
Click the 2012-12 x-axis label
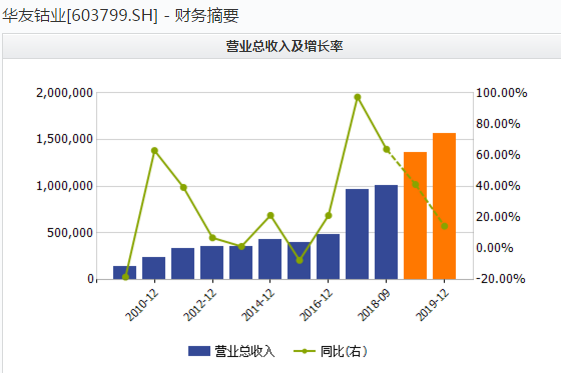tap(200, 305)
